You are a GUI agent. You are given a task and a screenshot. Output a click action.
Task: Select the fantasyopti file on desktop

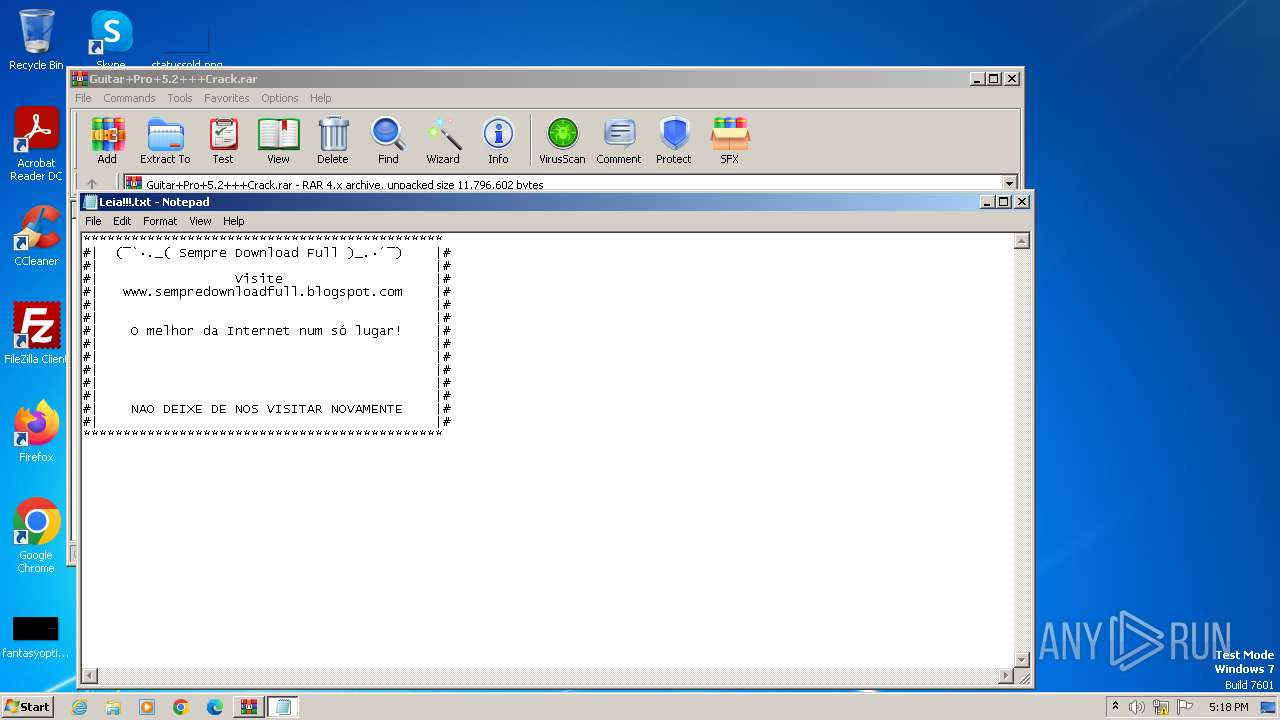[36, 637]
